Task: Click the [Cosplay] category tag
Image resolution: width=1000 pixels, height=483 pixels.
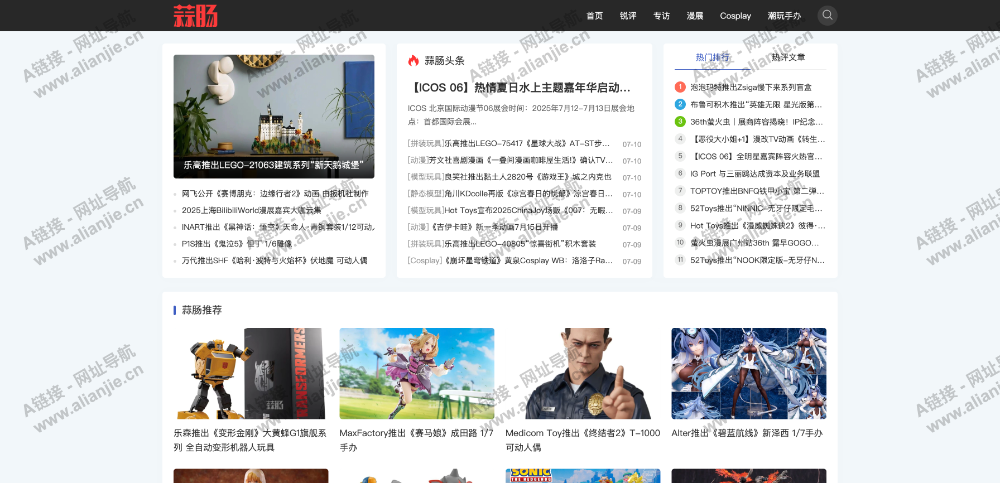Action: pos(425,260)
